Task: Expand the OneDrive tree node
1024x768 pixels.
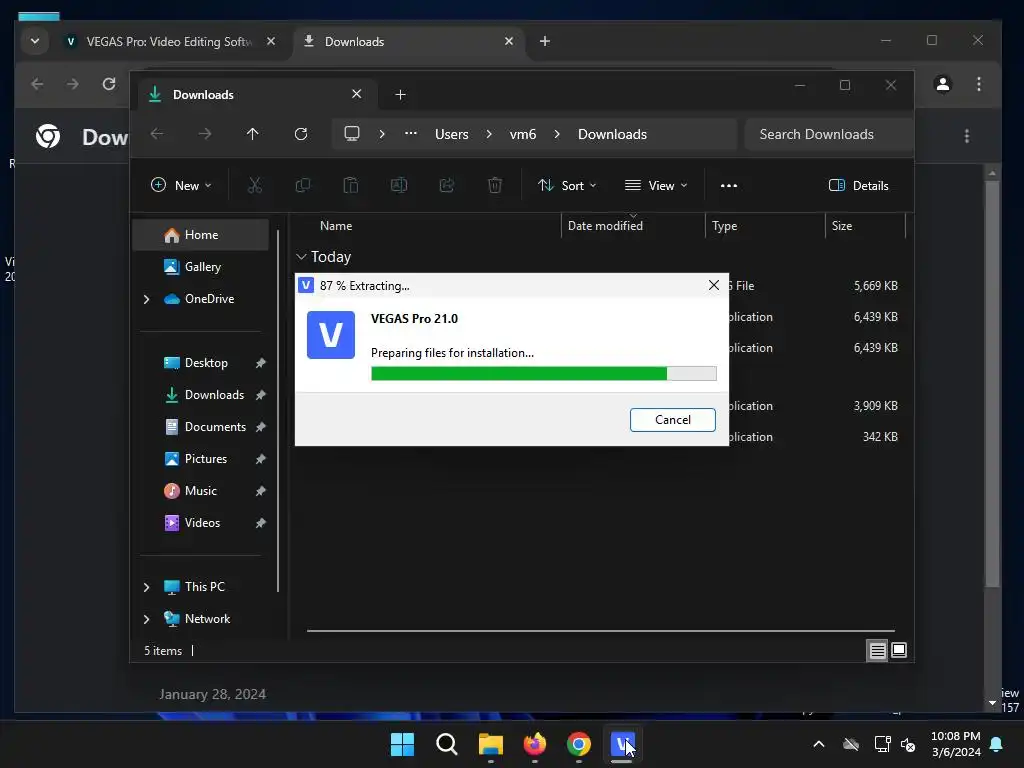Action: coord(146,299)
